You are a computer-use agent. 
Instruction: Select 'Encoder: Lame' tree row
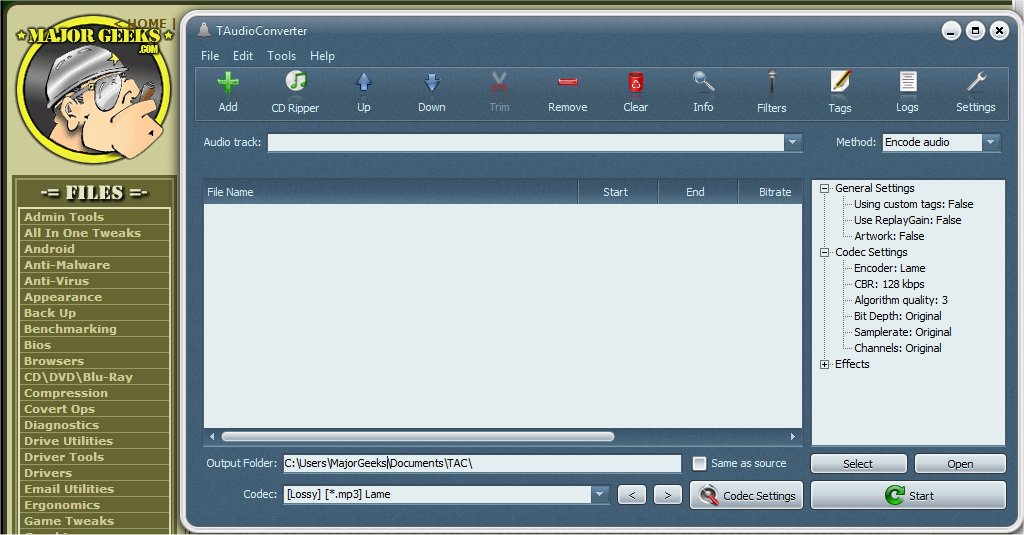coord(889,268)
